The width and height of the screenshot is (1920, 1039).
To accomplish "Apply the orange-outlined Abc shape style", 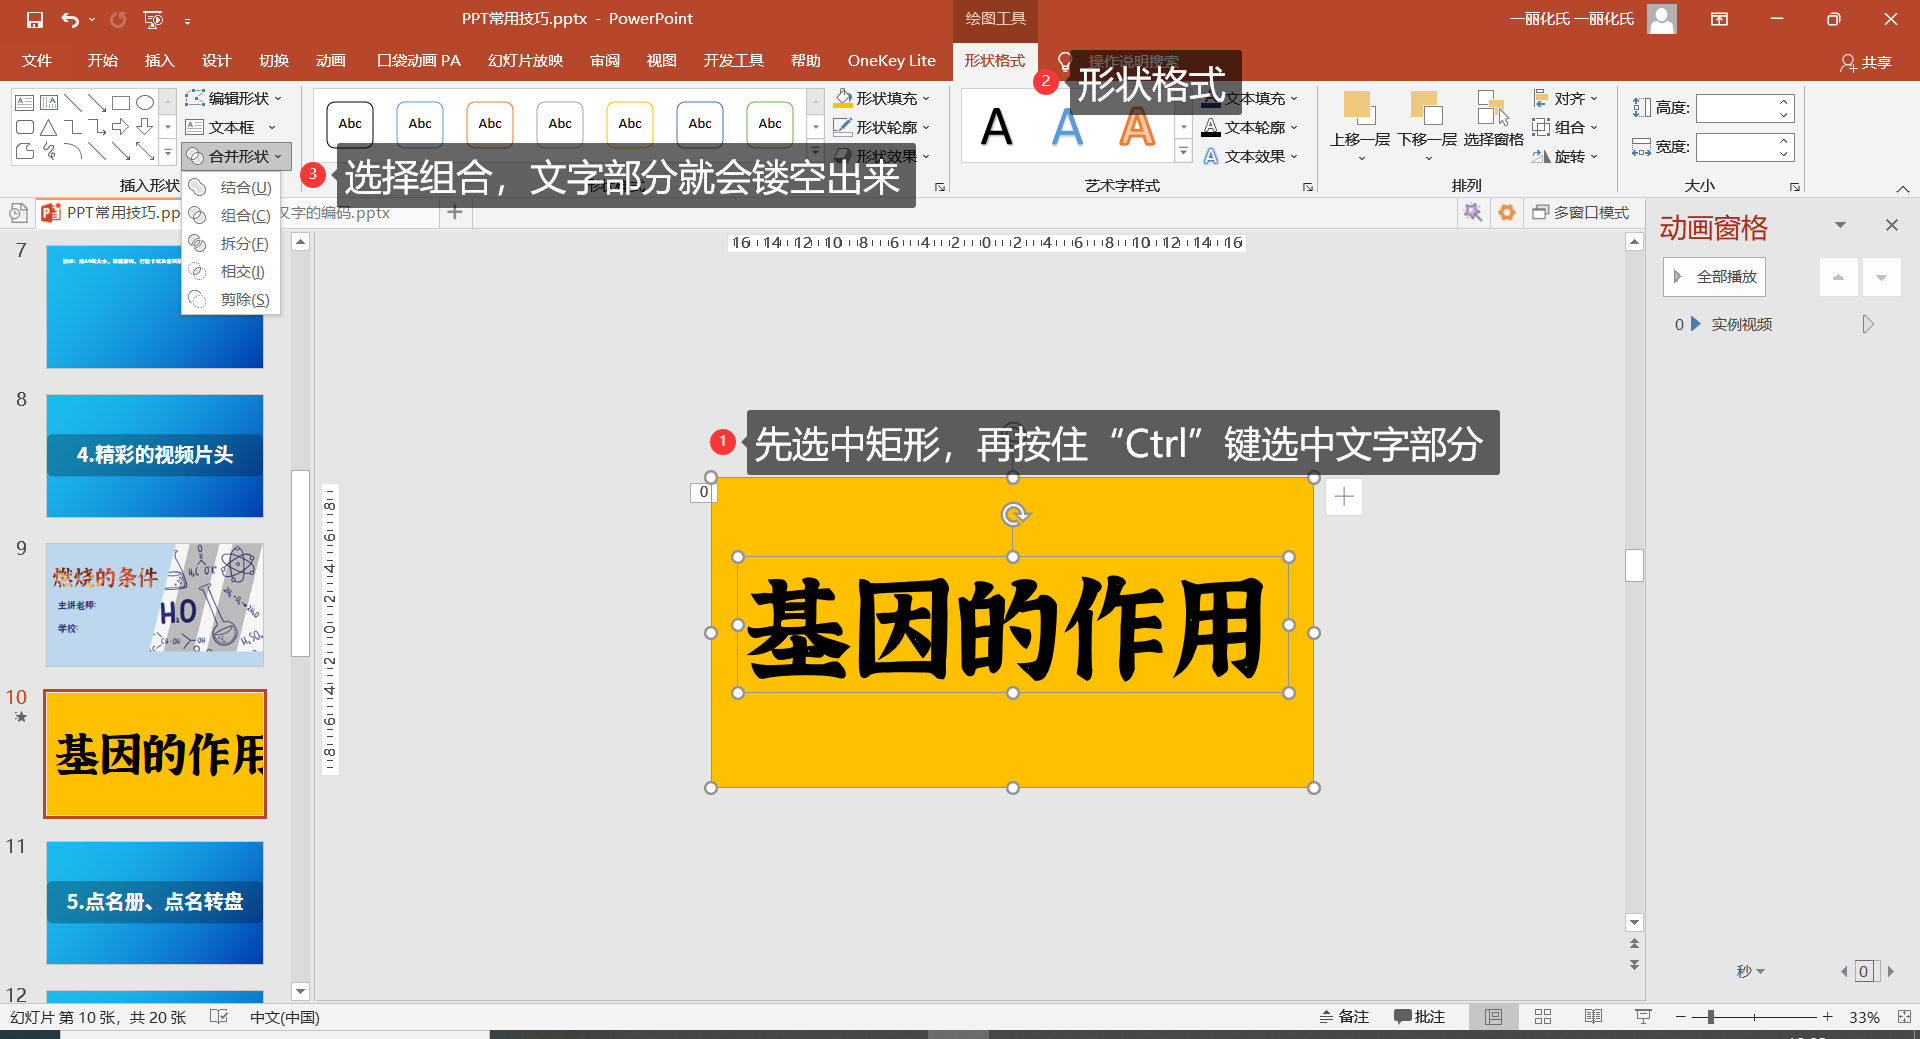I will [x=490, y=124].
